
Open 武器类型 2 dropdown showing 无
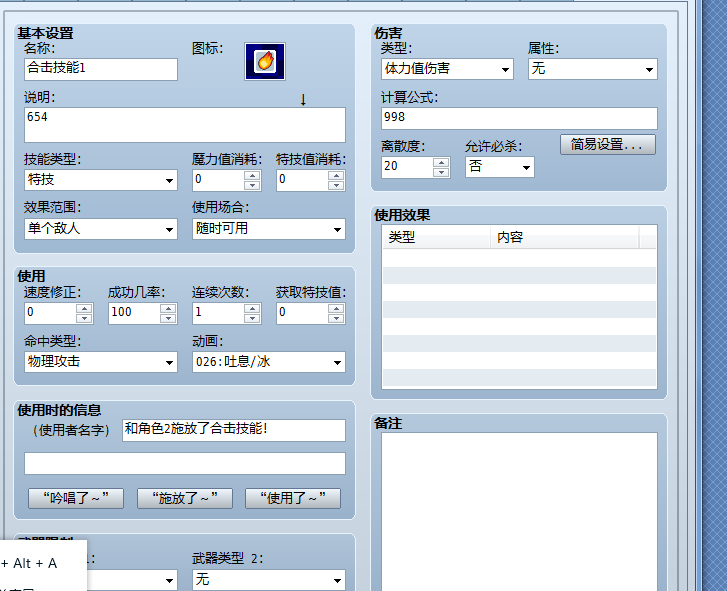pos(268,580)
